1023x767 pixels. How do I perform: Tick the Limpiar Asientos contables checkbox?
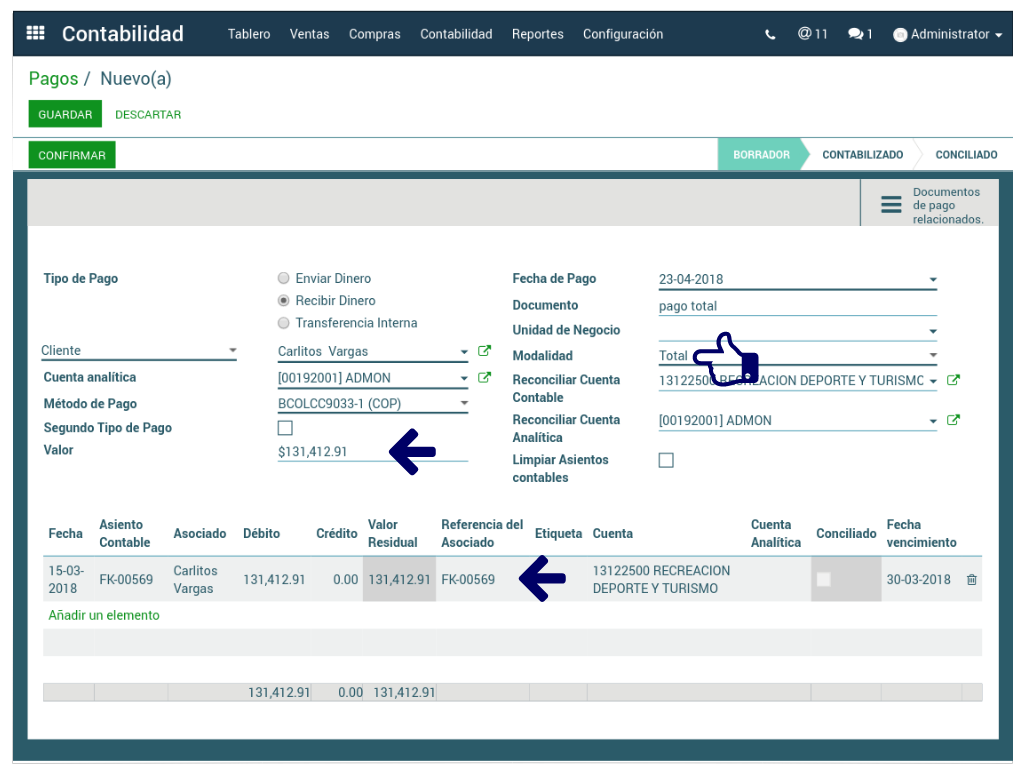[666, 460]
